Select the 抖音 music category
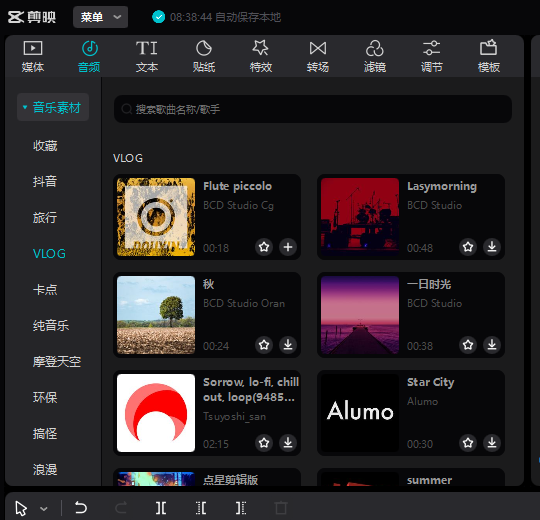540x520 pixels. (45, 181)
